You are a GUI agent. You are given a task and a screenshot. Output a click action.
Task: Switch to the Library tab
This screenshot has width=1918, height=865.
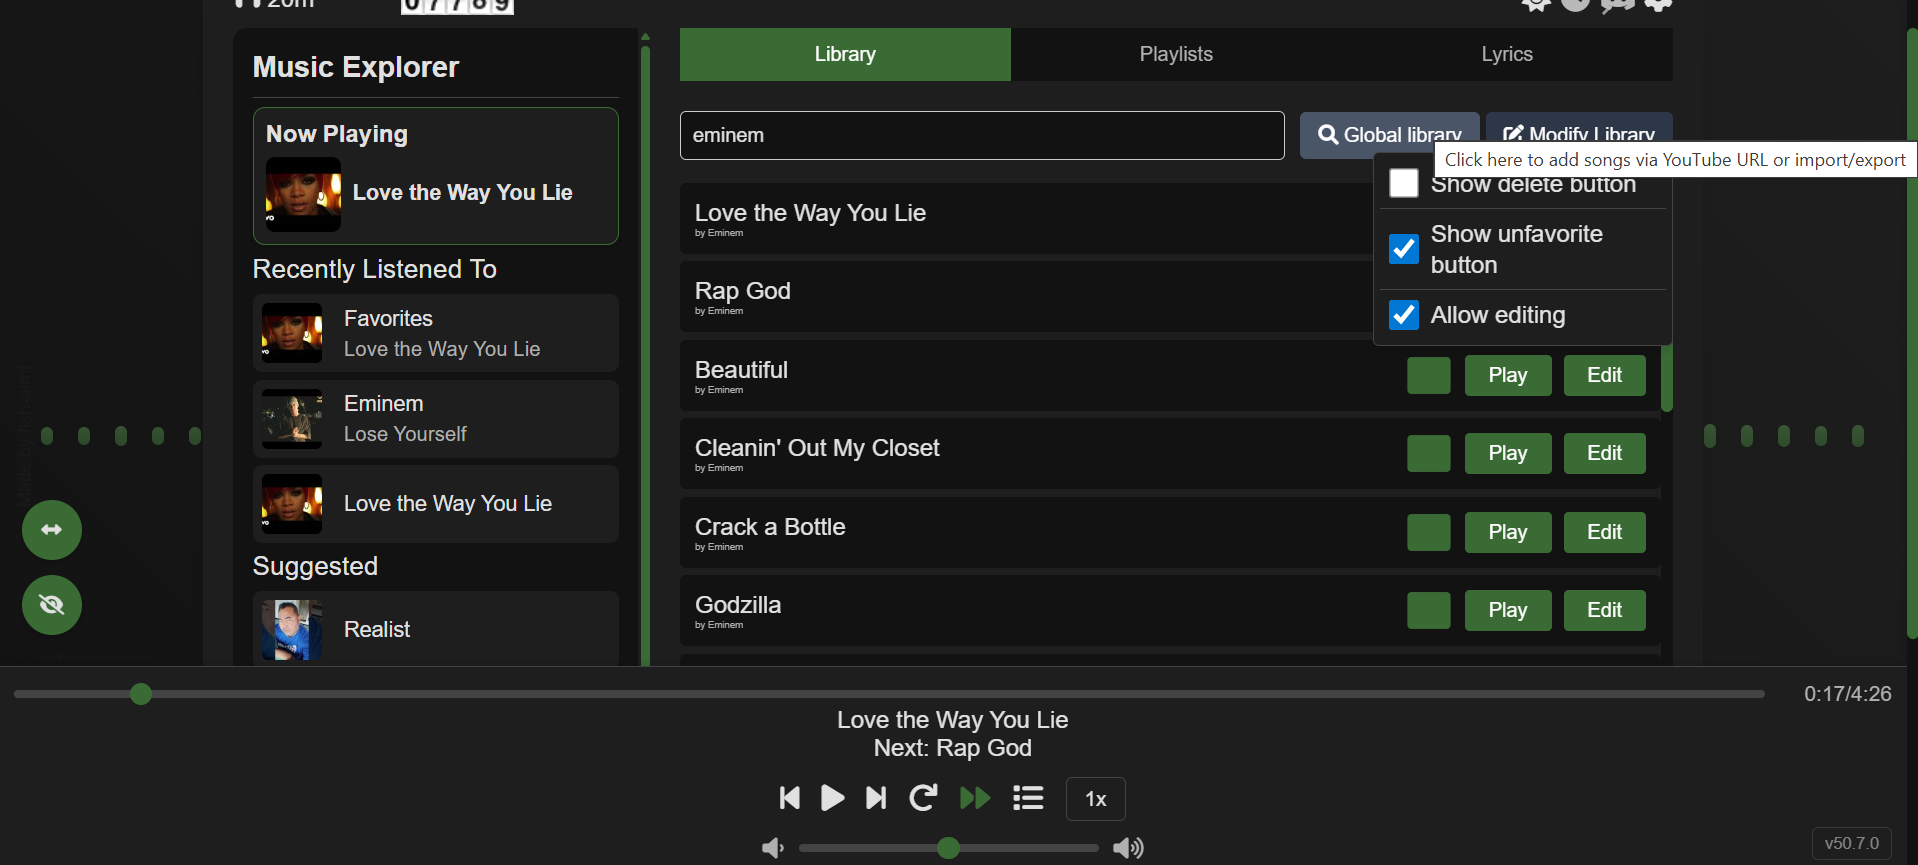[x=845, y=54]
